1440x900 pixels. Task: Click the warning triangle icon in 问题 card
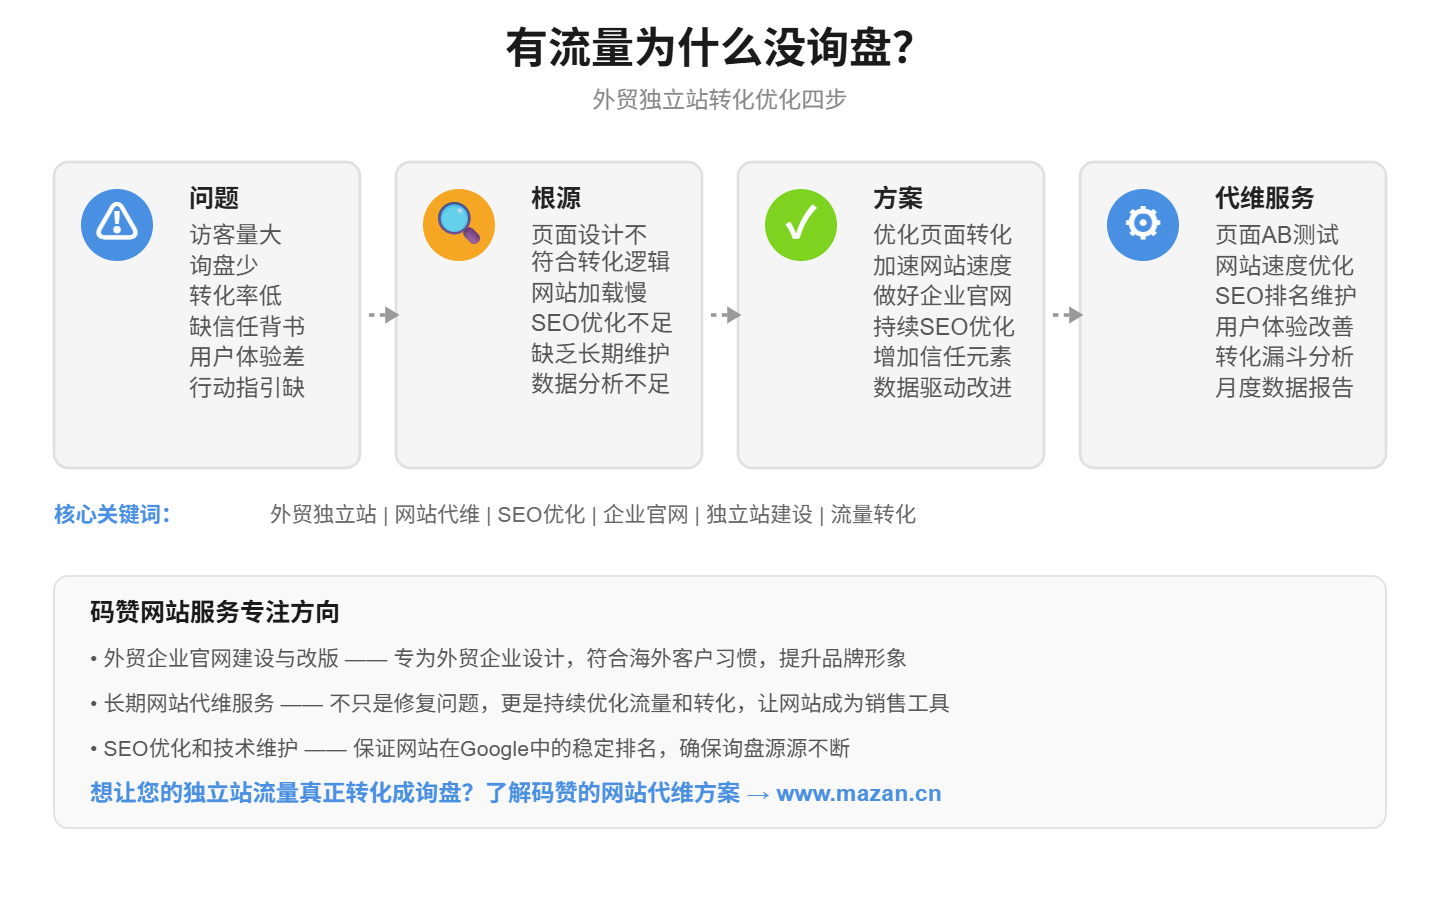117,224
